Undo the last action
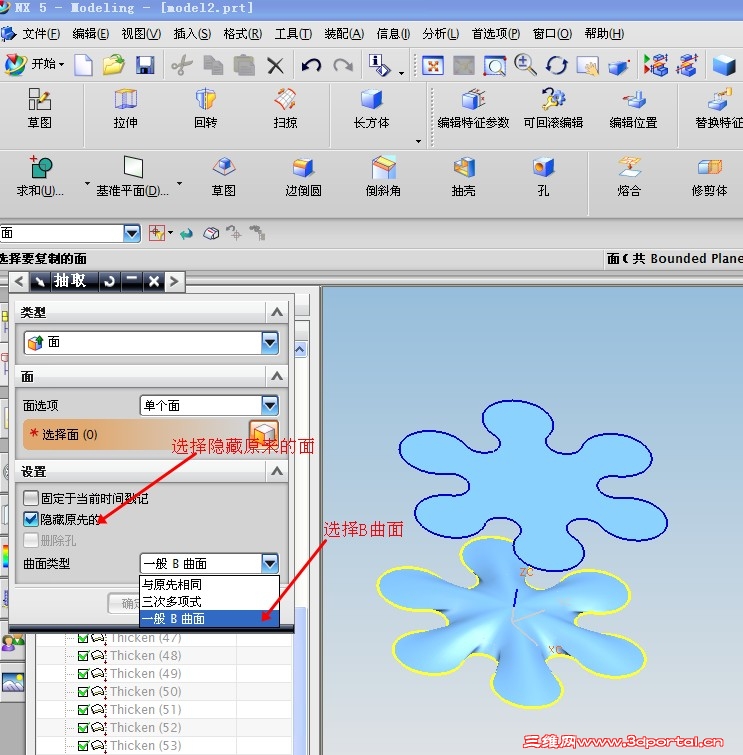This screenshot has width=743, height=755. [x=311, y=65]
